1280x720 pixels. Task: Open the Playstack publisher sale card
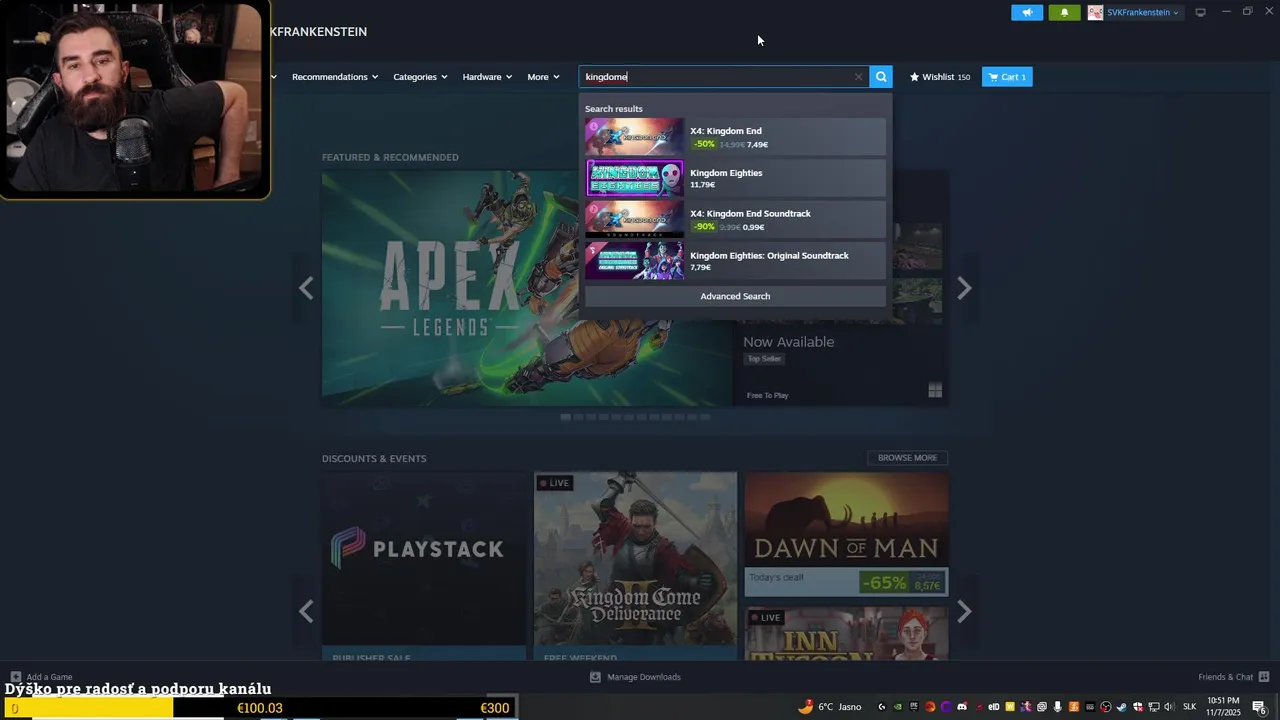click(x=424, y=566)
